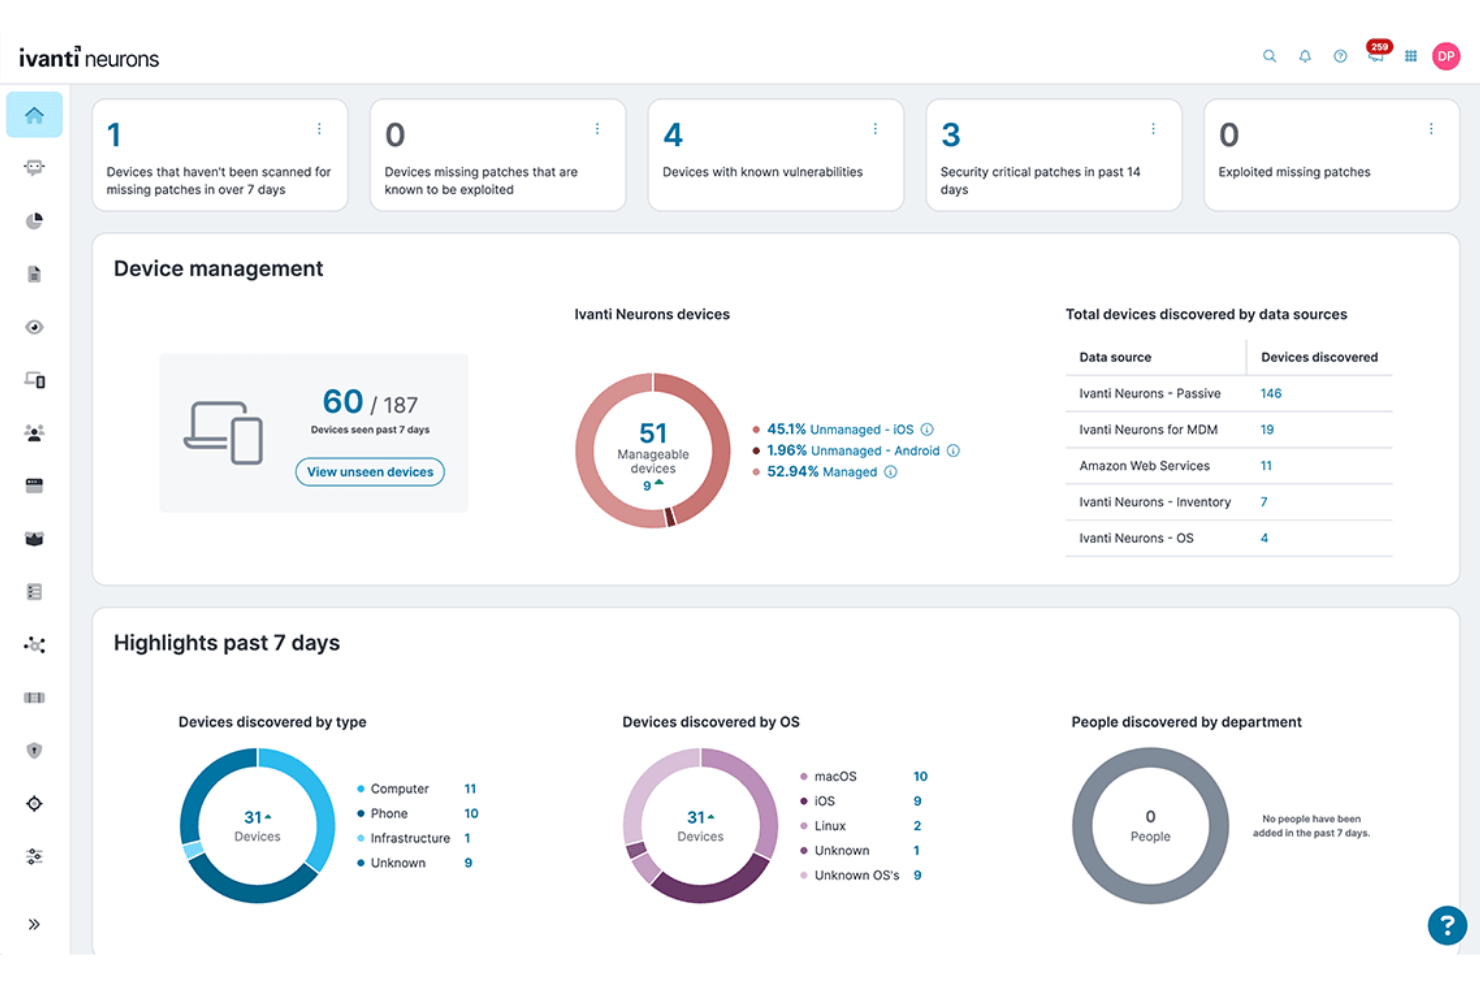Viewport: 1480px width, 987px height.
Task: Open the network nodes sidebar icon
Action: 34,645
